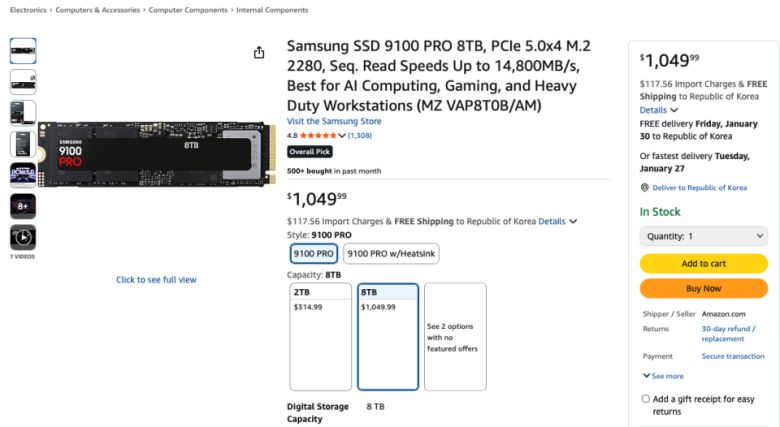Select 9100 PRO w/Heatsink style option
Viewport: 780px width, 427px height.
point(391,254)
